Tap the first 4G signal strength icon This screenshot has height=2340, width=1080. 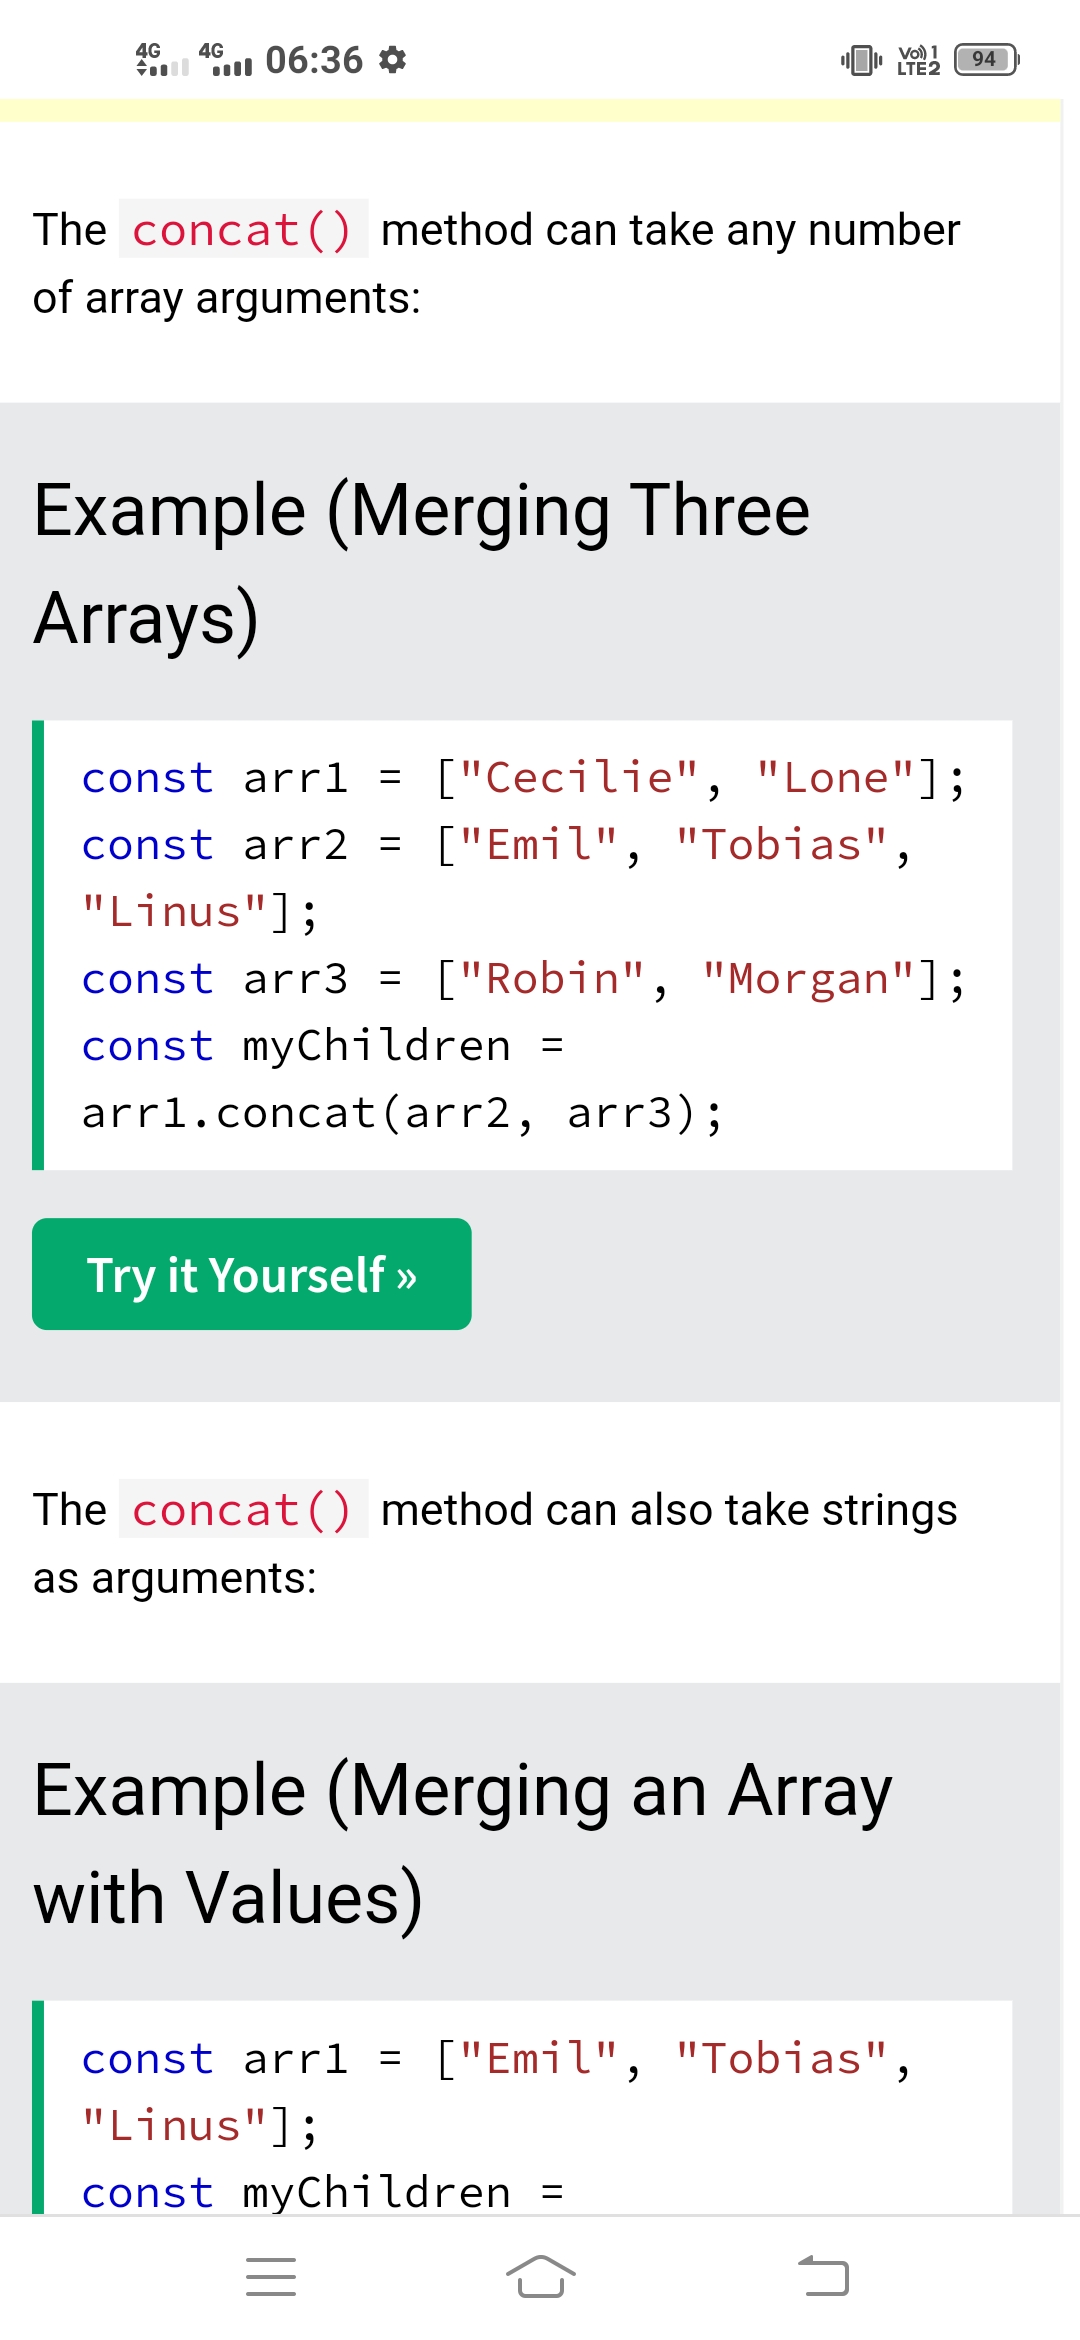tap(162, 60)
